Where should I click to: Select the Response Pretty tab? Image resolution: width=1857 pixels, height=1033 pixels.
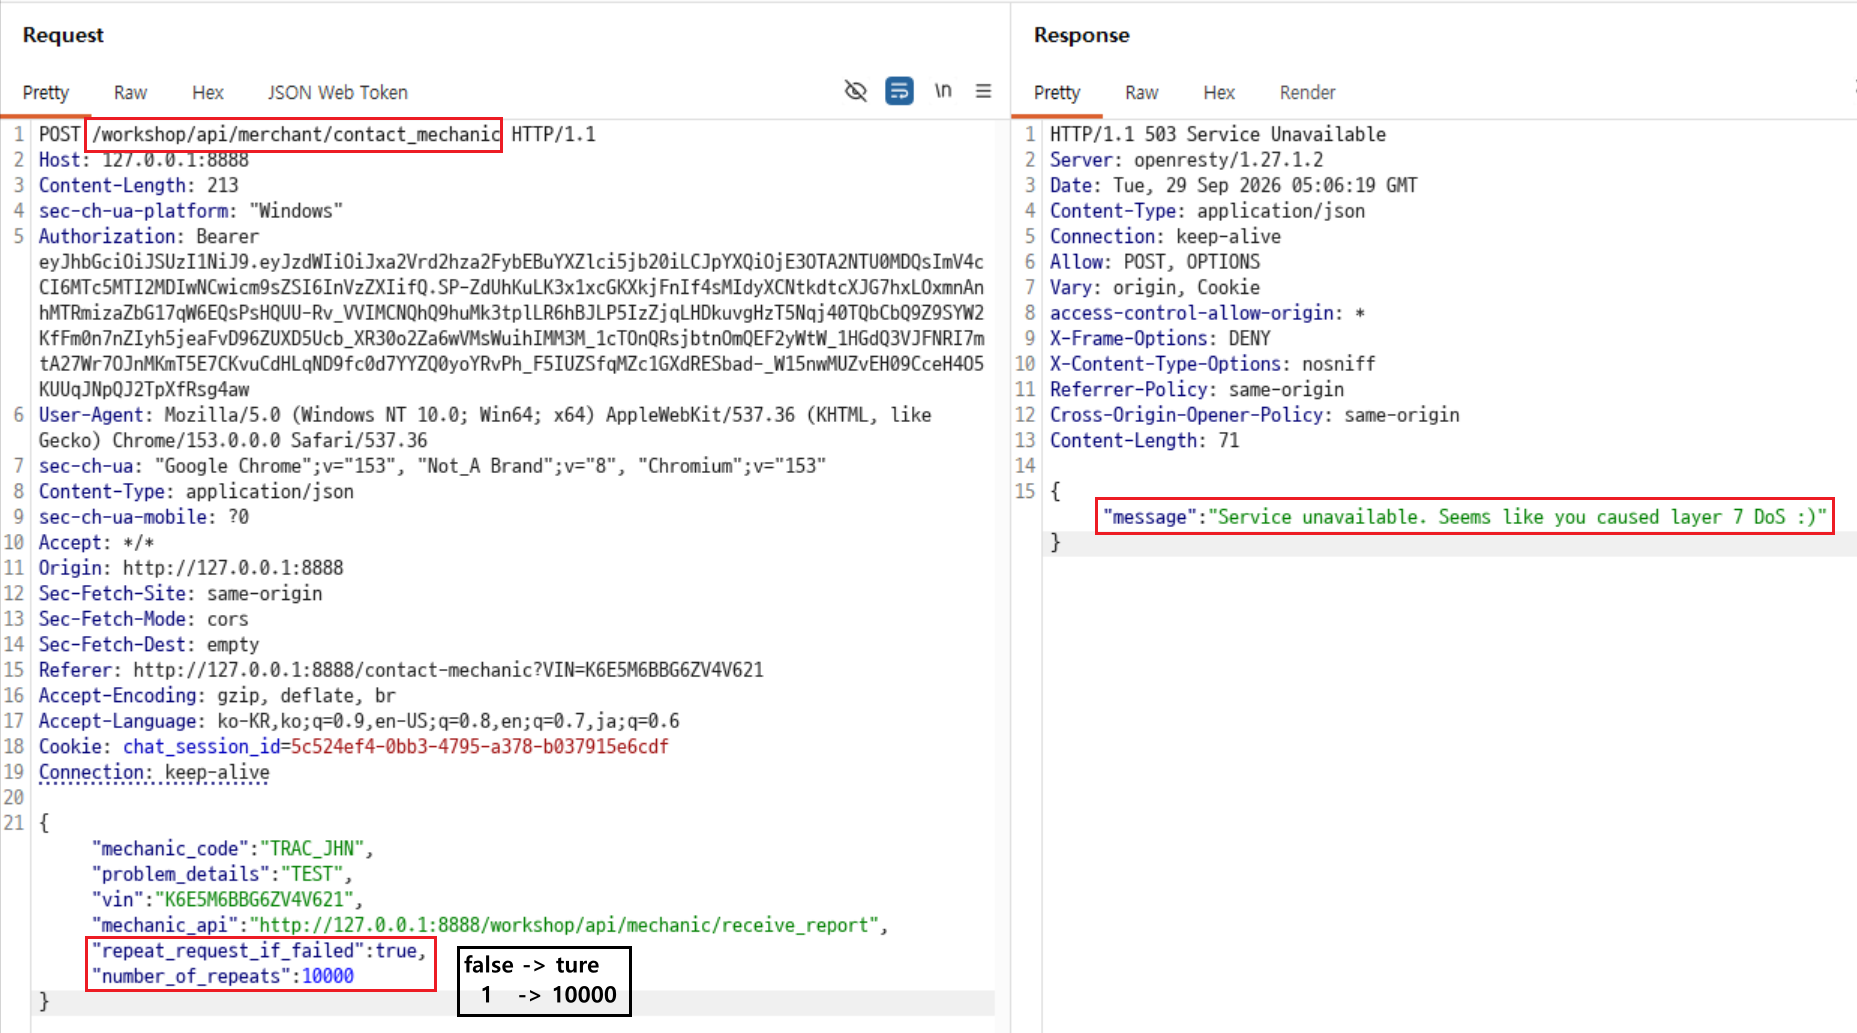(1057, 92)
